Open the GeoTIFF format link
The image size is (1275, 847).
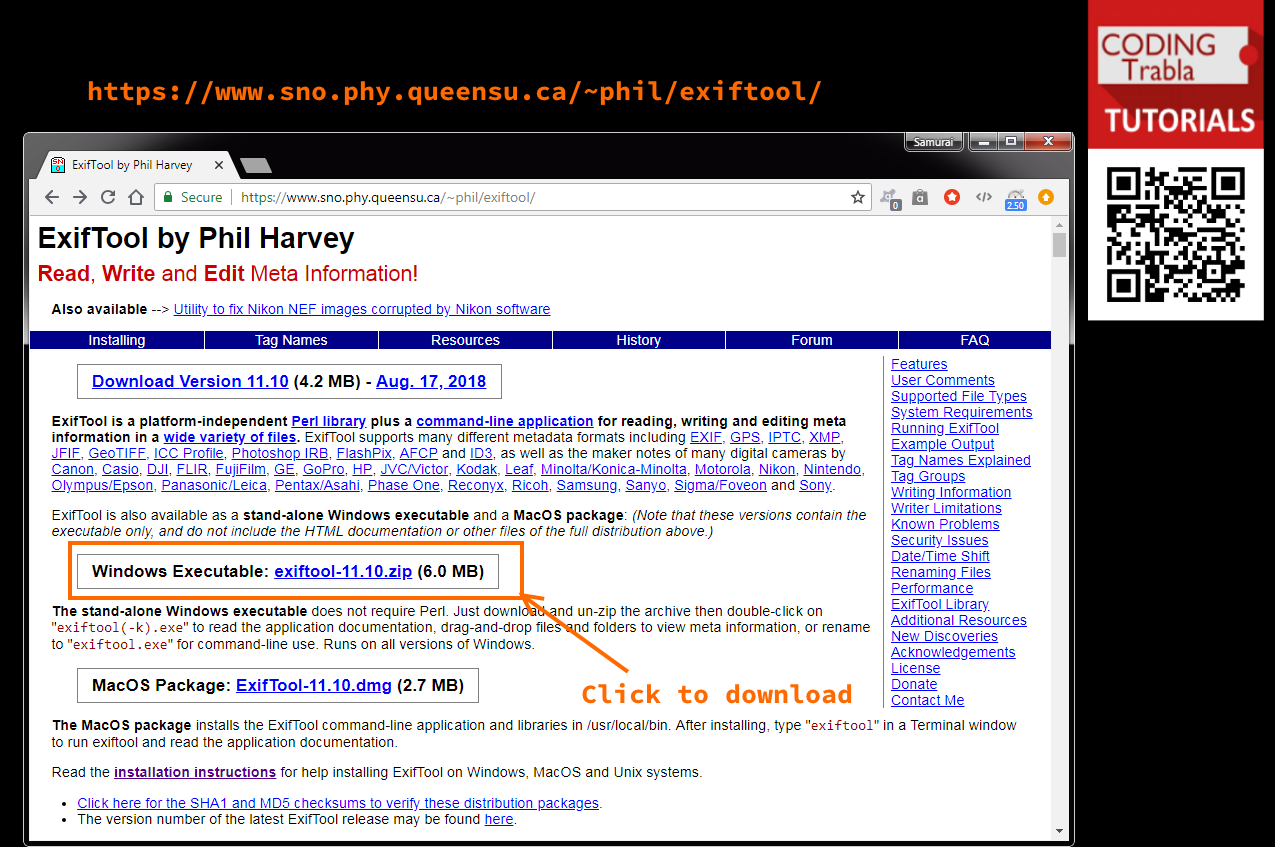pyautogui.click(x=116, y=453)
